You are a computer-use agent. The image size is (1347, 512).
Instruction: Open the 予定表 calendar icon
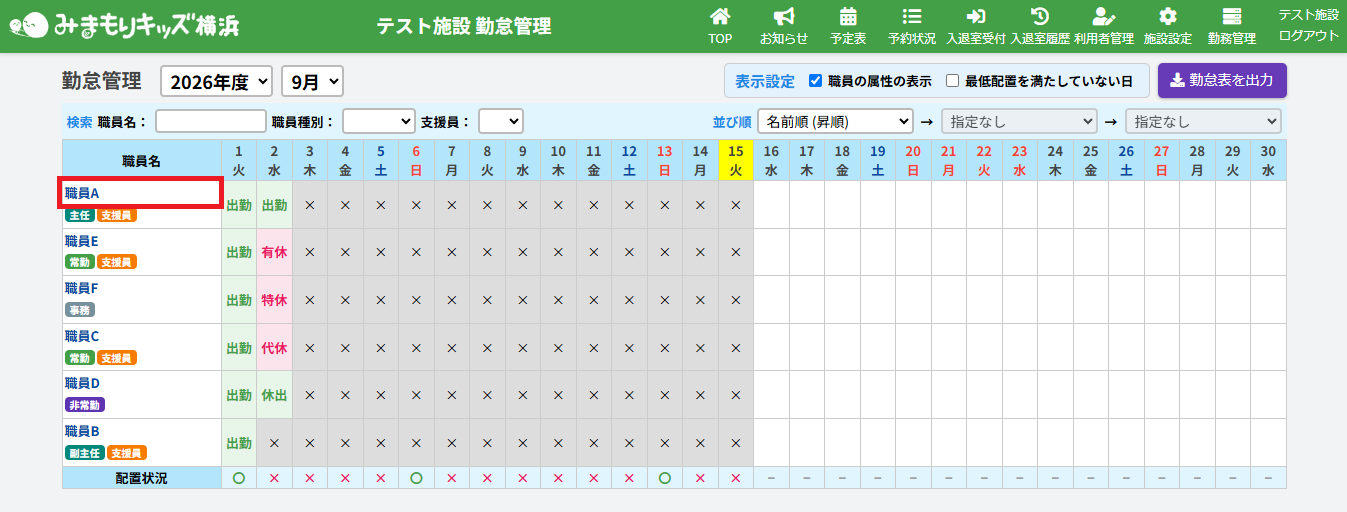click(x=848, y=16)
